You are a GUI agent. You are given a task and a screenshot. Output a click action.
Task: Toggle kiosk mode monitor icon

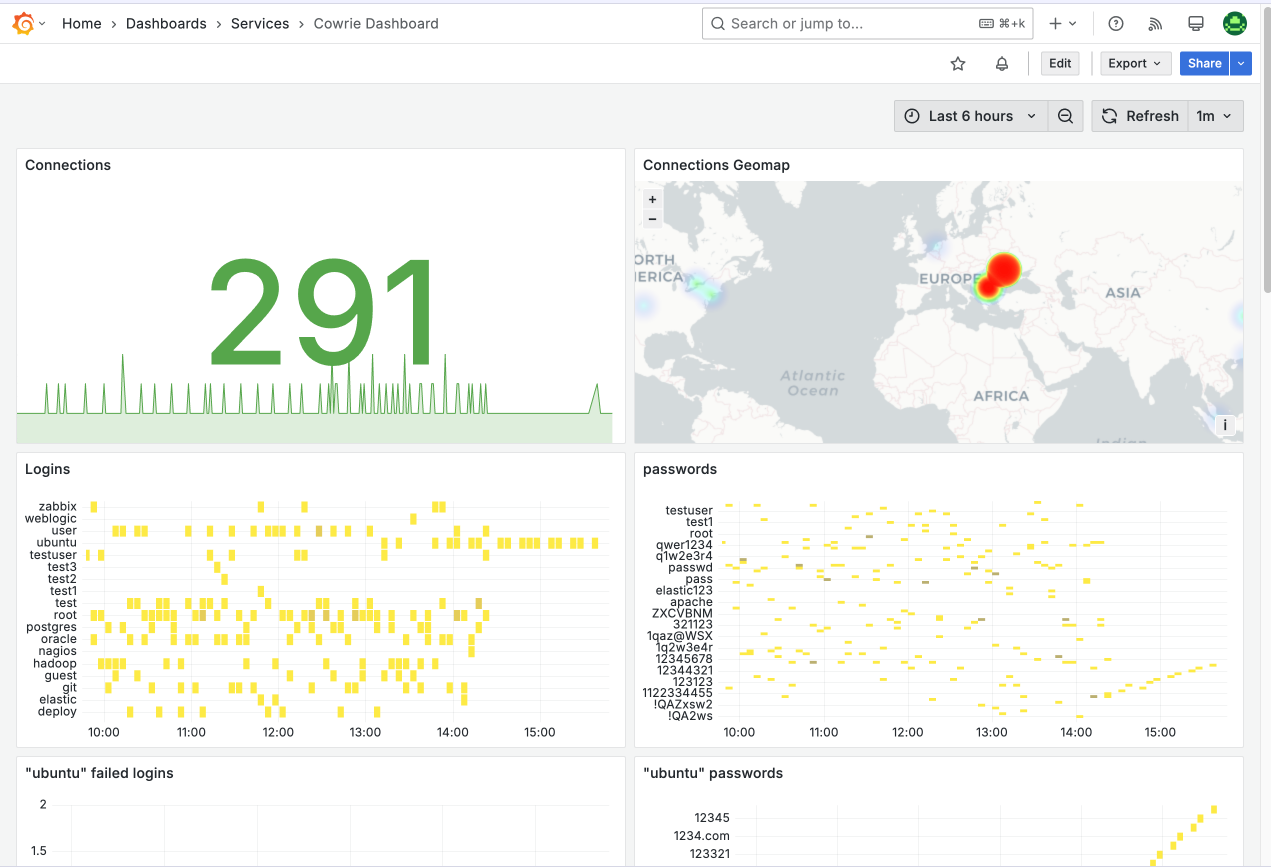pyautogui.click(x=1195, y=23)
